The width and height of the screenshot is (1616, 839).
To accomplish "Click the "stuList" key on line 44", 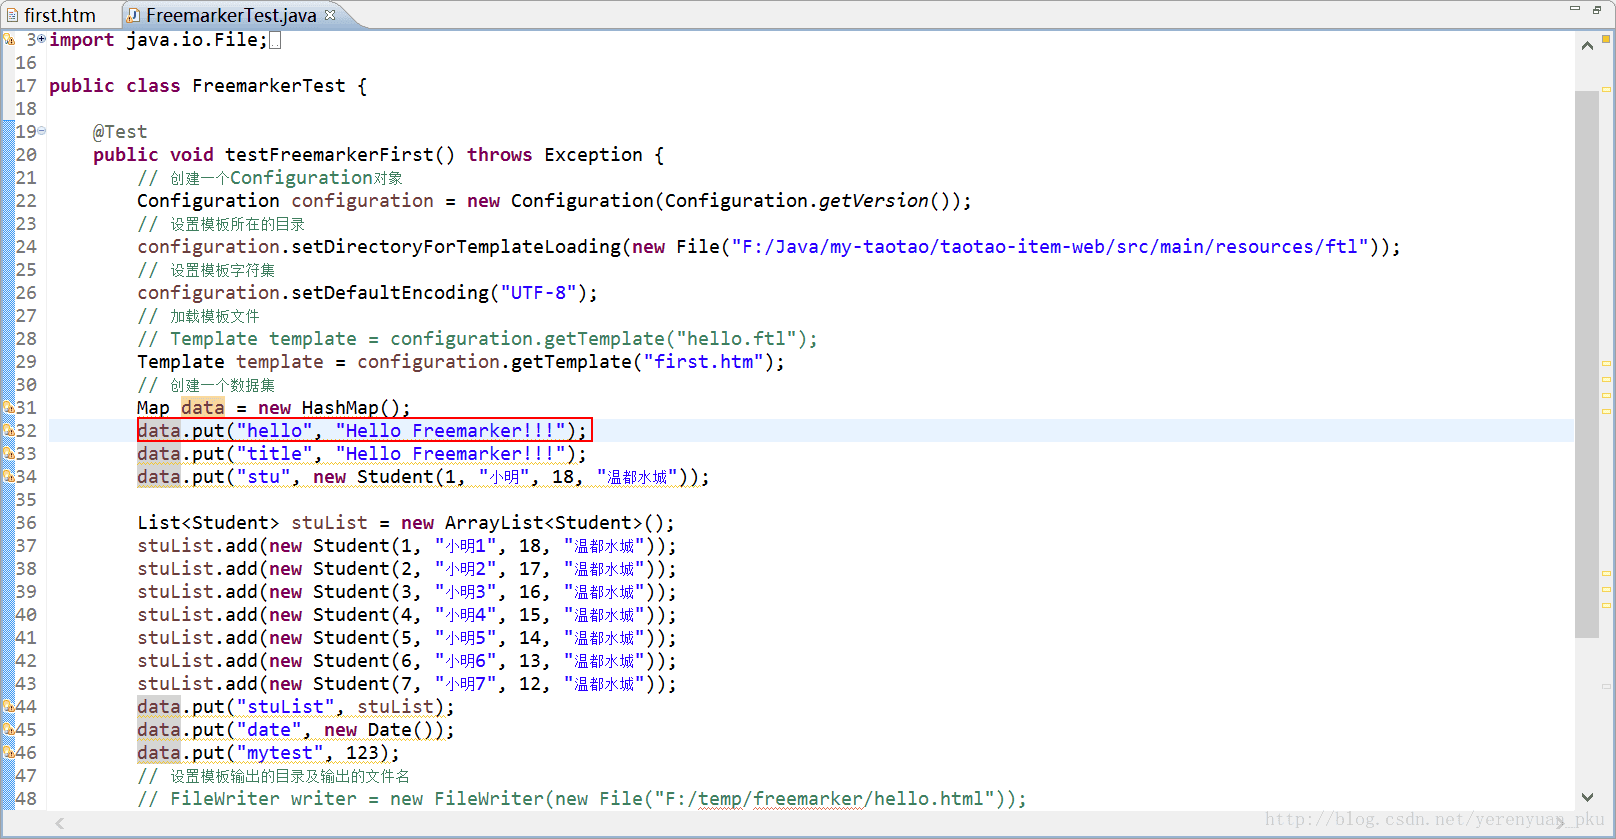I will [285, 707].
